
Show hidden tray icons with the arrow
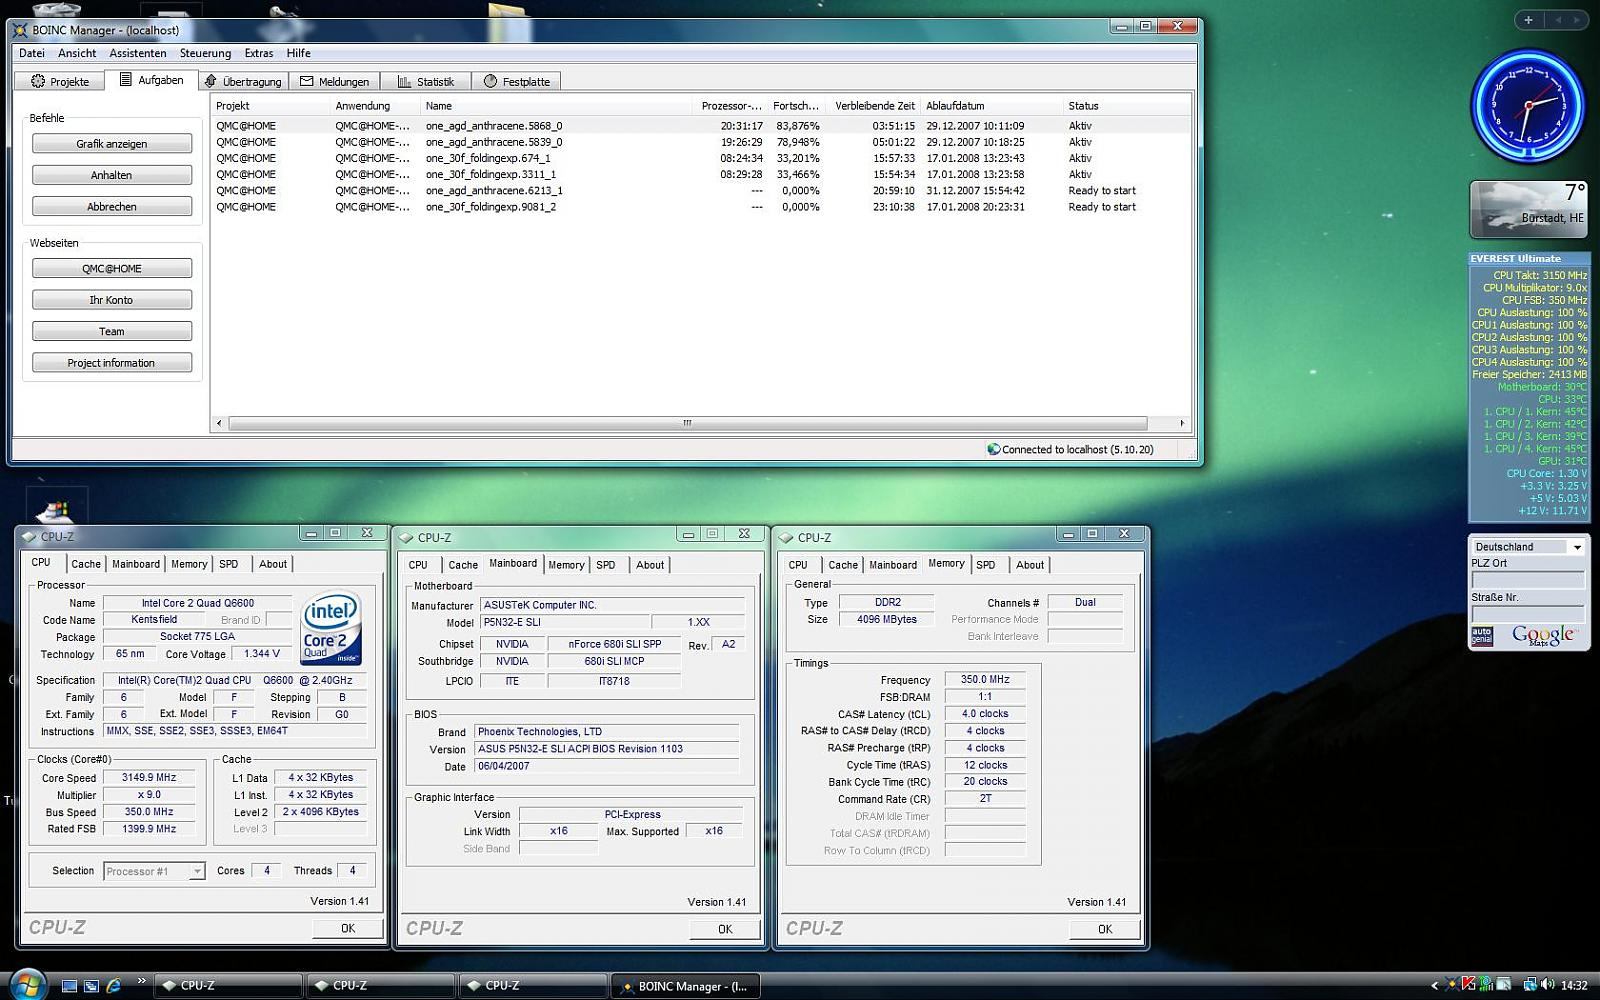point(1435,986)
